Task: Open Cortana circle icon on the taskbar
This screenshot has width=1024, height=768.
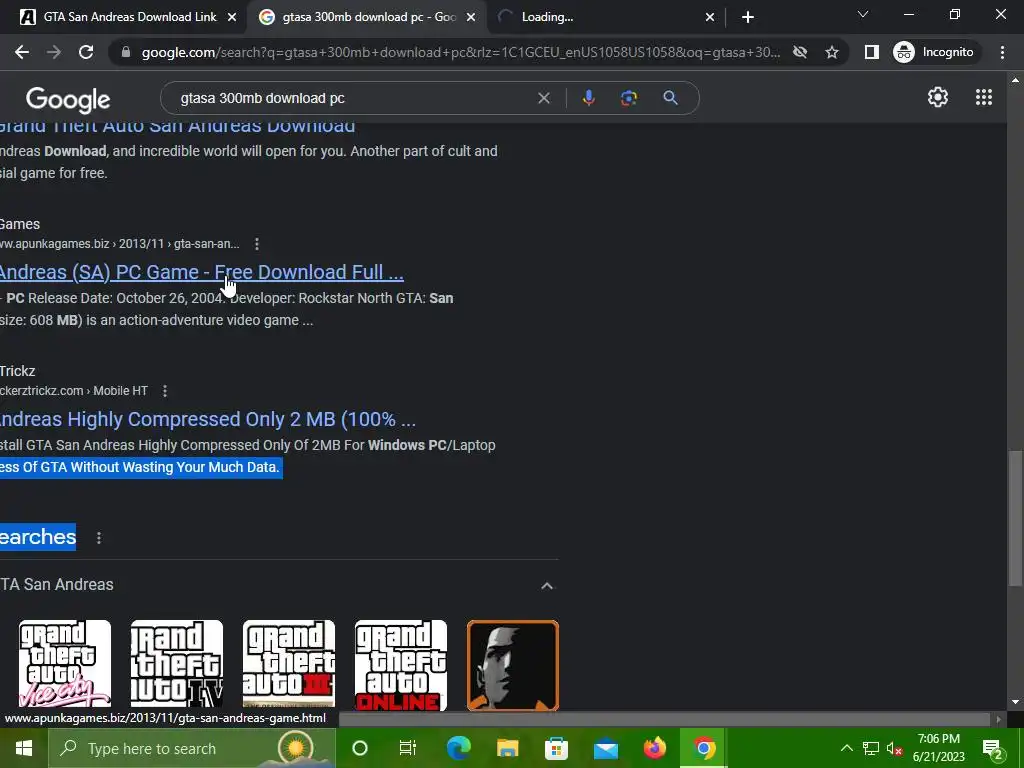Action: 359,748
